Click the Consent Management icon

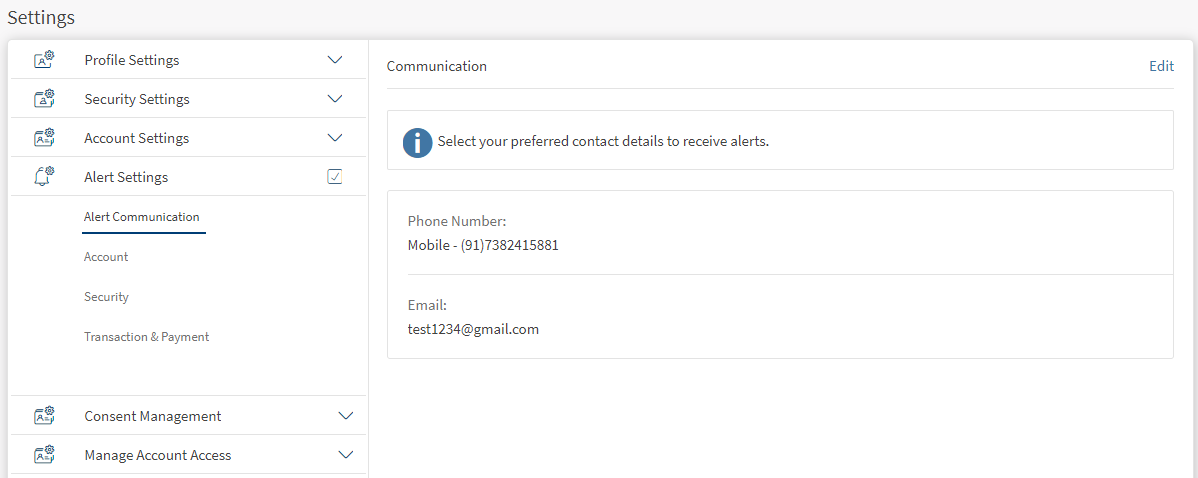[44, 416]
